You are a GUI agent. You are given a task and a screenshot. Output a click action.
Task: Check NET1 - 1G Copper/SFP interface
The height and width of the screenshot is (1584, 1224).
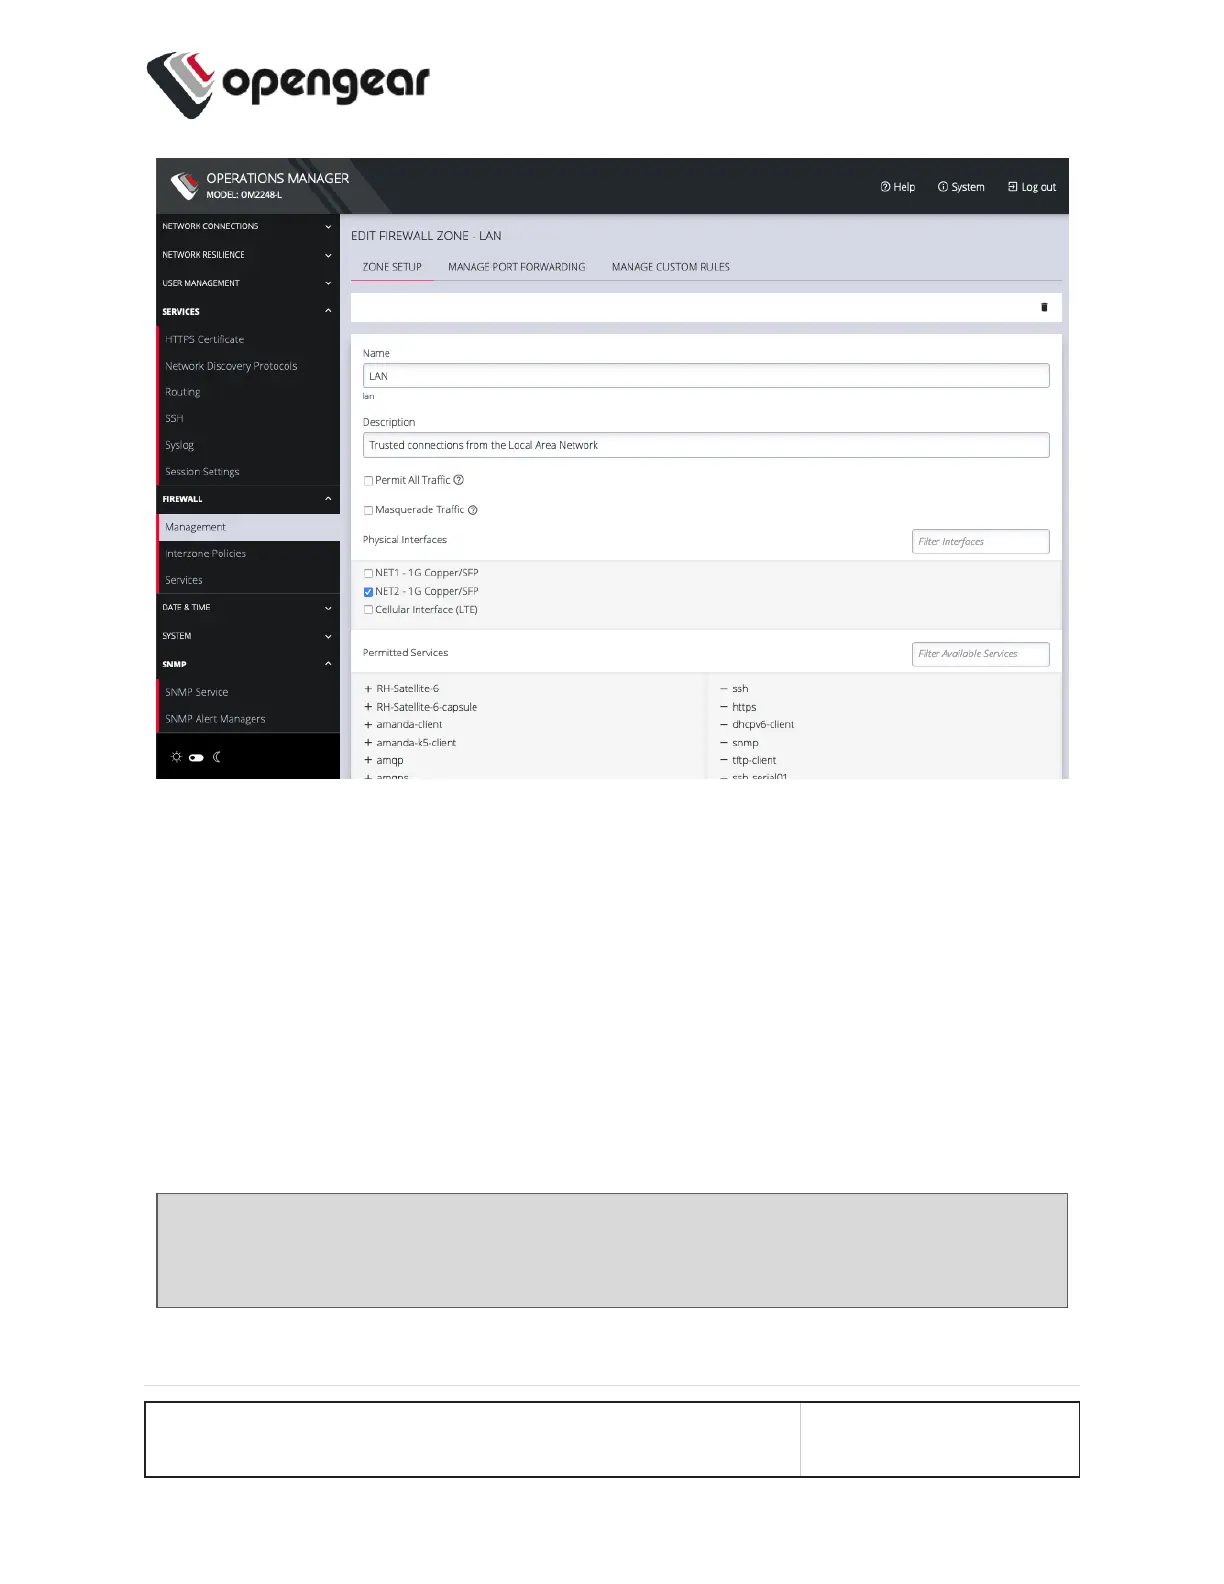pyautogui.click(x=368, y=574)
